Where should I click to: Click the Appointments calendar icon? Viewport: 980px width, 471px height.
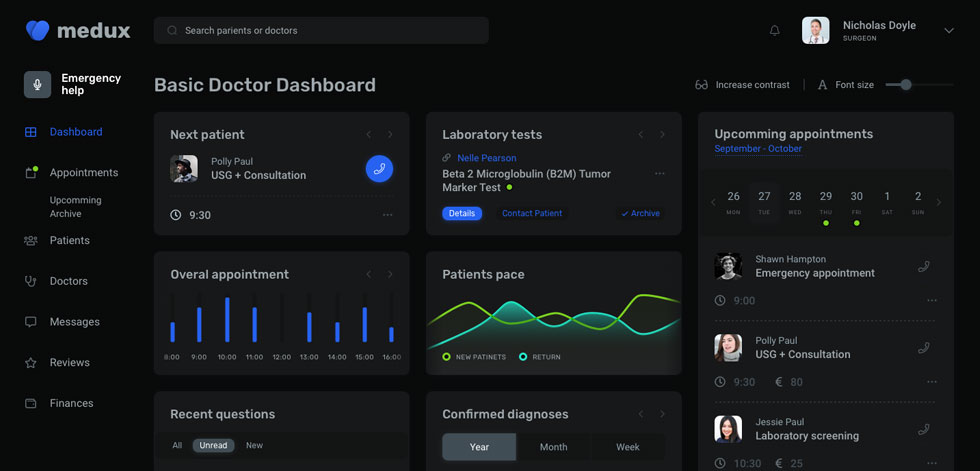tap(31, 172)
